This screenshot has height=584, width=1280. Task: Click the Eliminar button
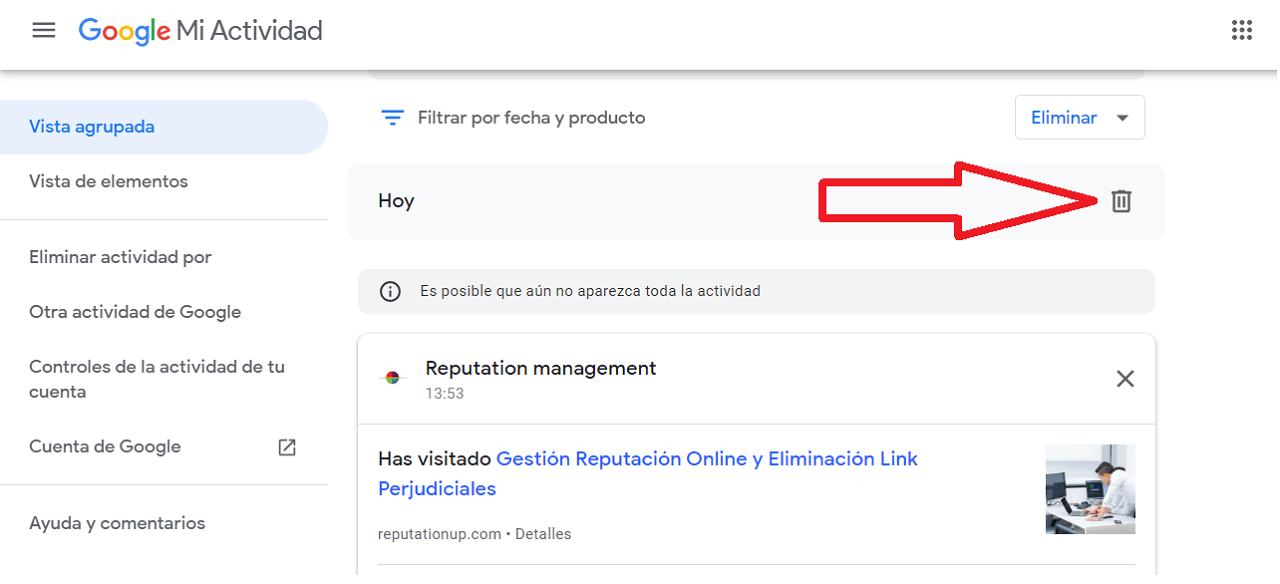(x=1080, y=117)
